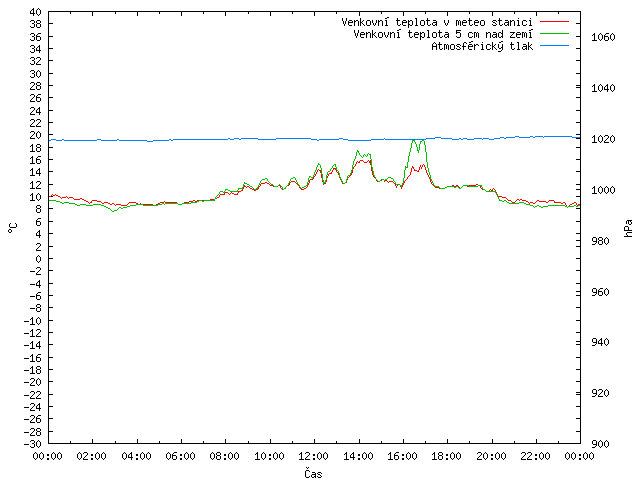Click x-axis label '08:00'
This screenshot has width=640, height=480.
[224, 456]
